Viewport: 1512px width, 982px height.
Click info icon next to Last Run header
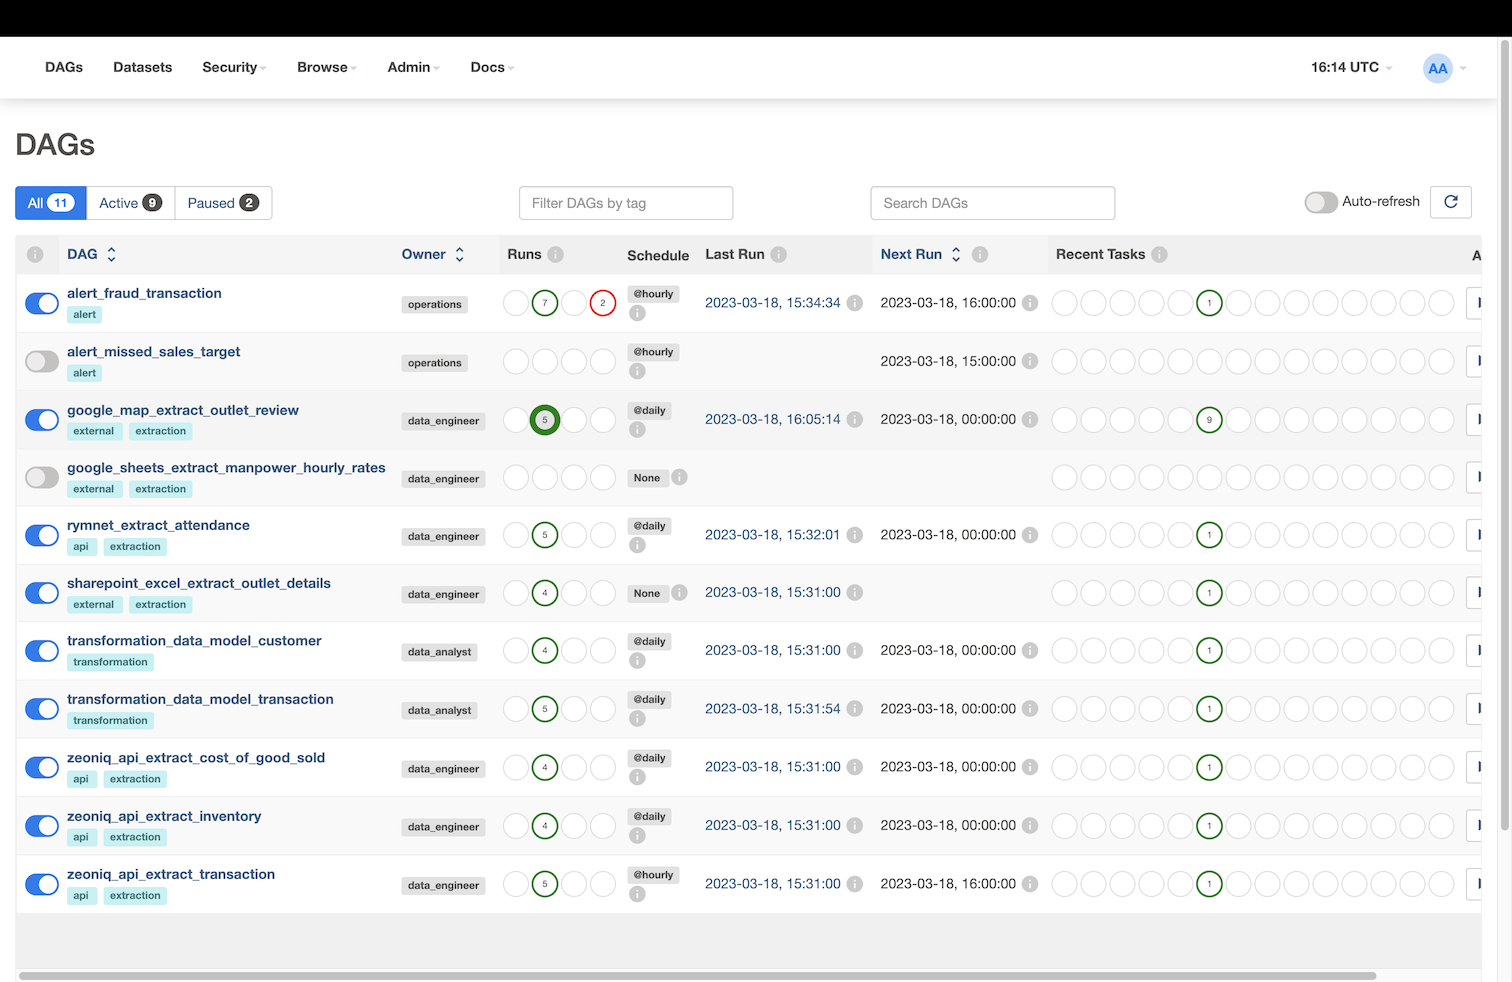[779, 255]
